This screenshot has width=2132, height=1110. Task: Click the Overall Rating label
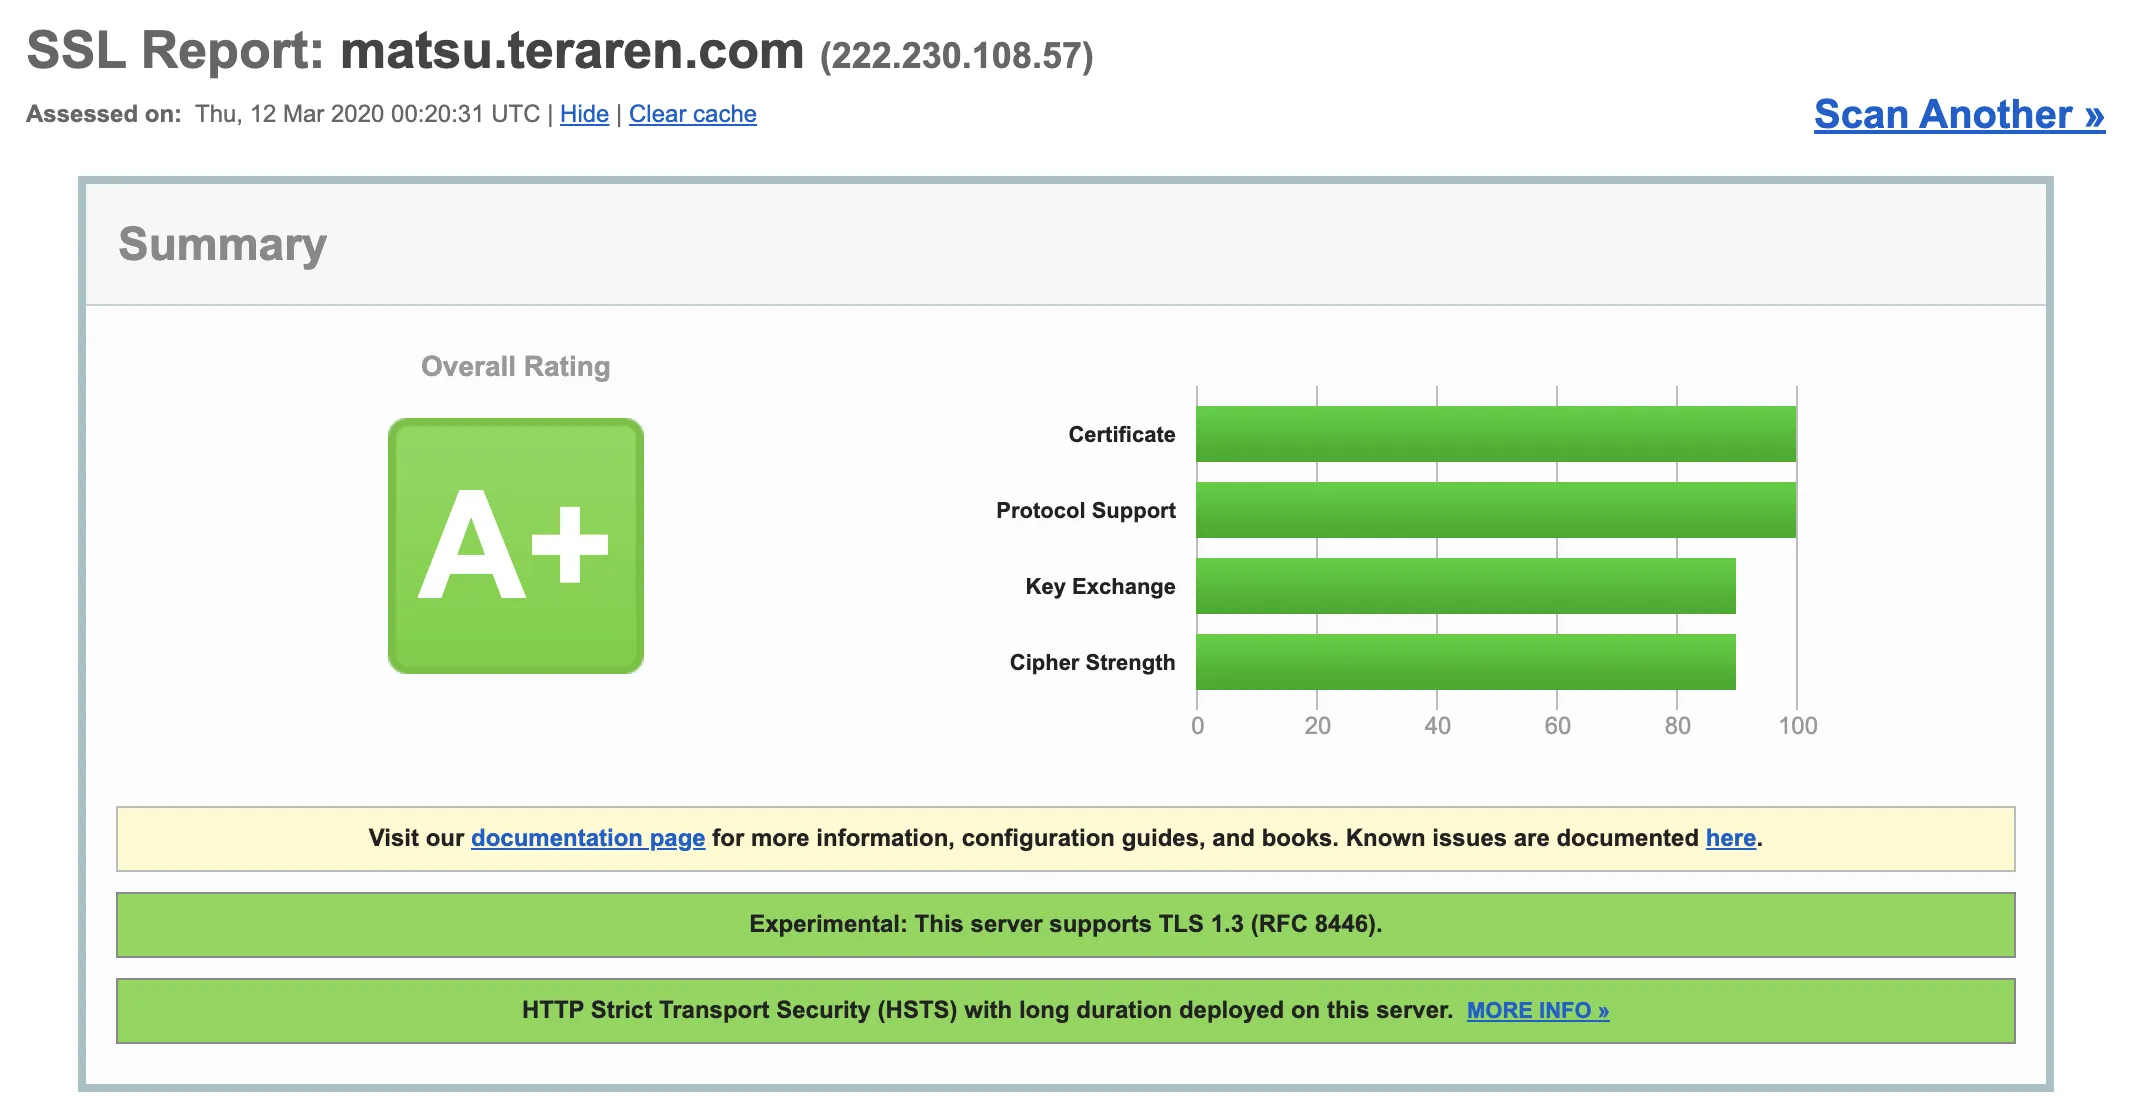[x=515, y=367]
